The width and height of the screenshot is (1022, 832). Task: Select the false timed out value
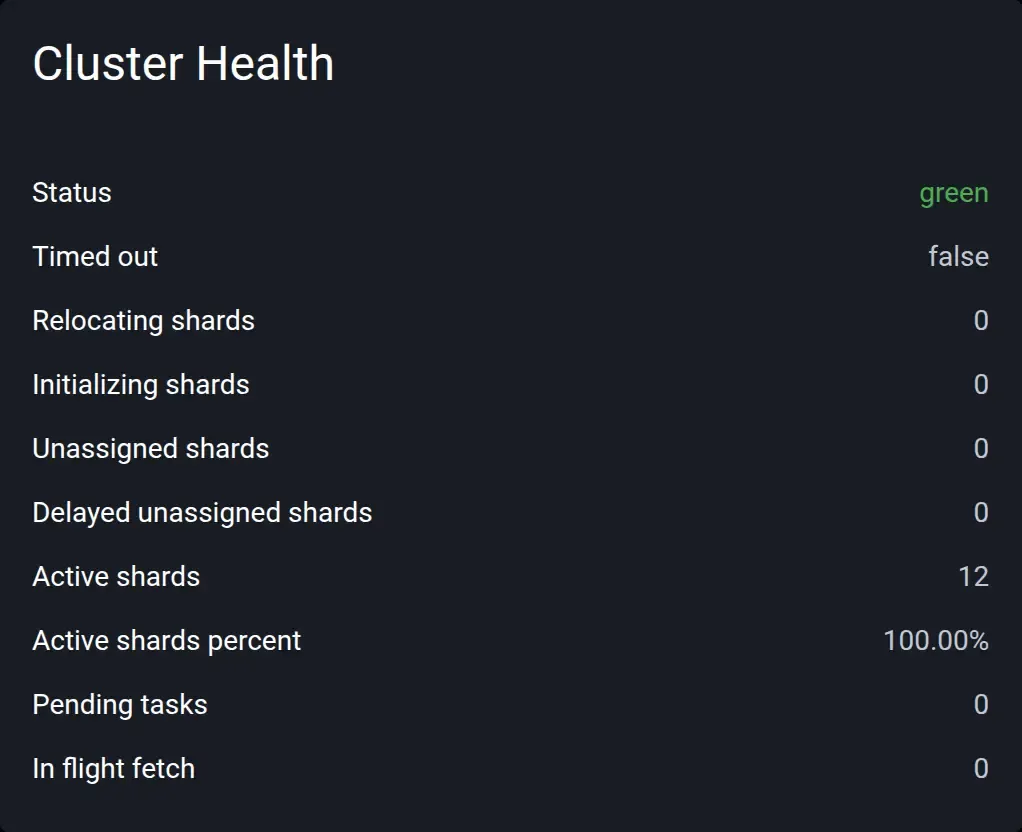point(958,256)
